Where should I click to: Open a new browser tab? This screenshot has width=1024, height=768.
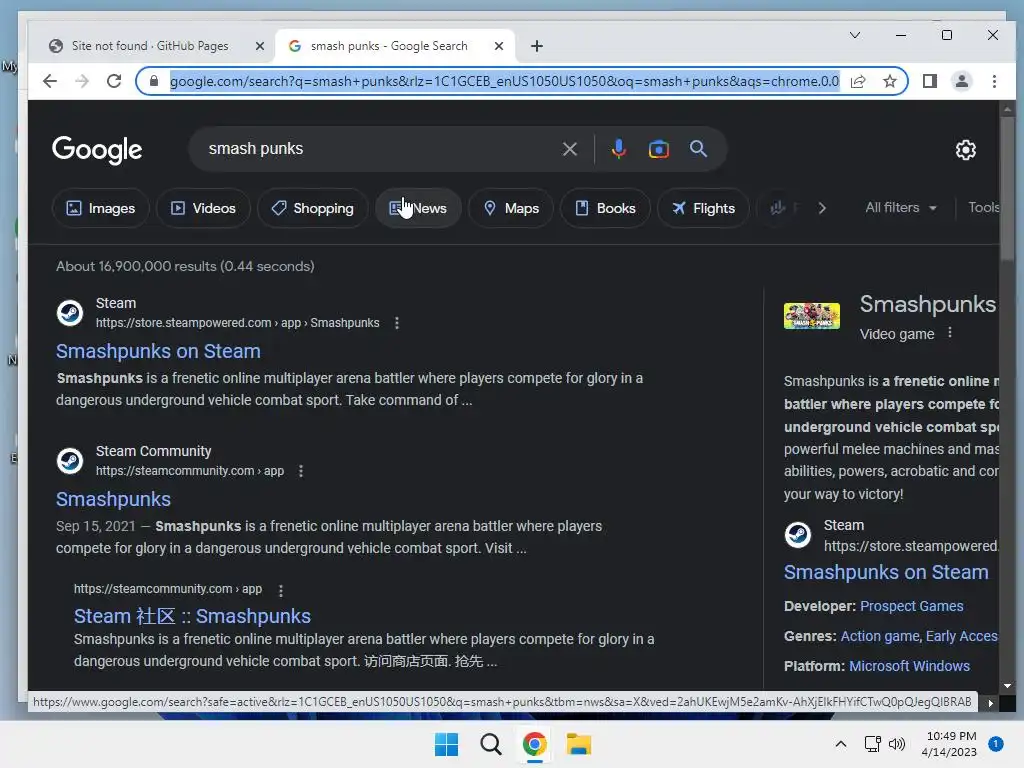click(536, 46)
